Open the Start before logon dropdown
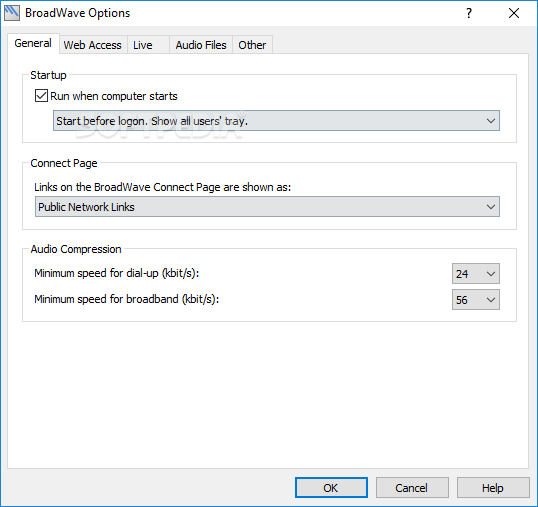The width and height of the screenshot is (538, 507). pyautogui.click(x=276, y=121)
